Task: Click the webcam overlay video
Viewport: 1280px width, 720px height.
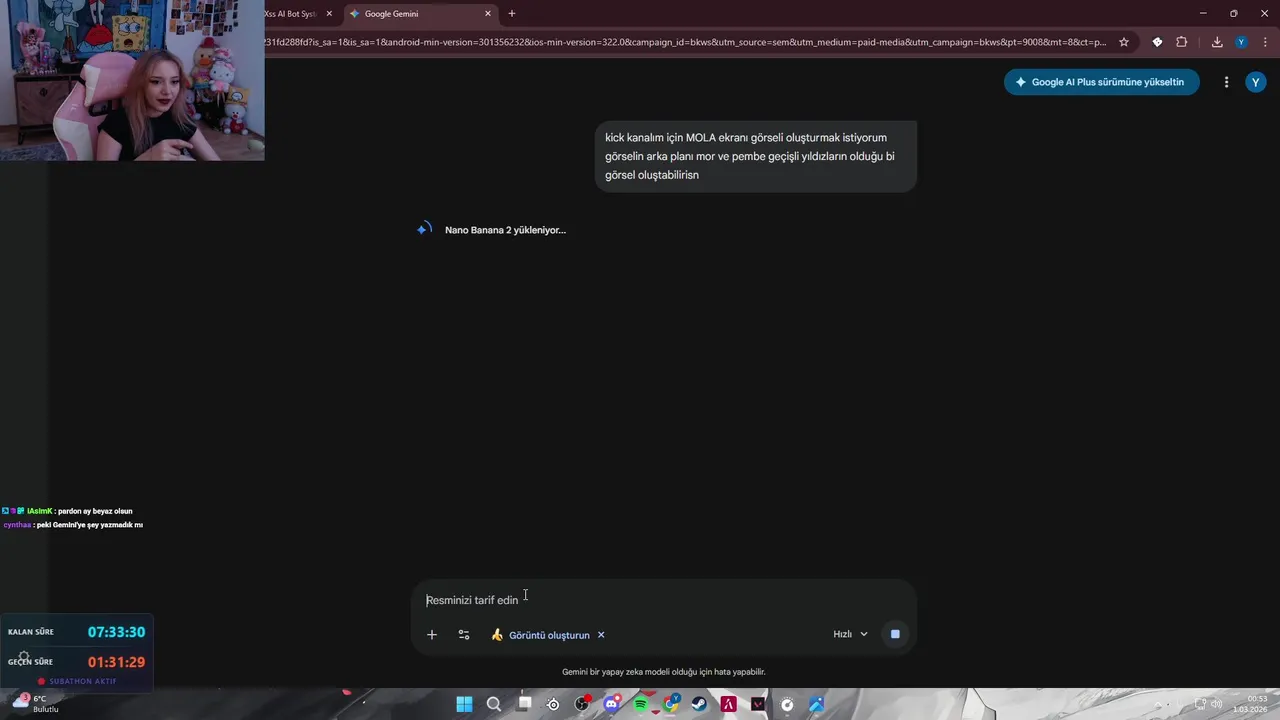Action: point(132,80)
